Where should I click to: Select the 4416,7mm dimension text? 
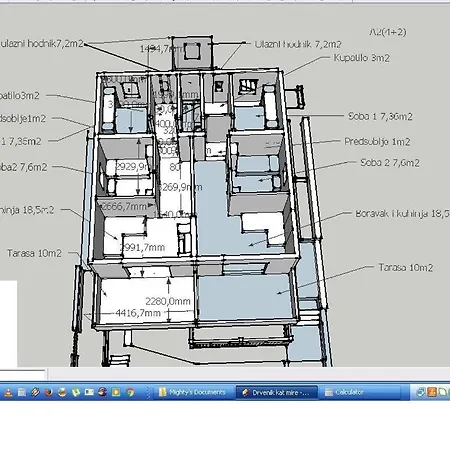138,313
